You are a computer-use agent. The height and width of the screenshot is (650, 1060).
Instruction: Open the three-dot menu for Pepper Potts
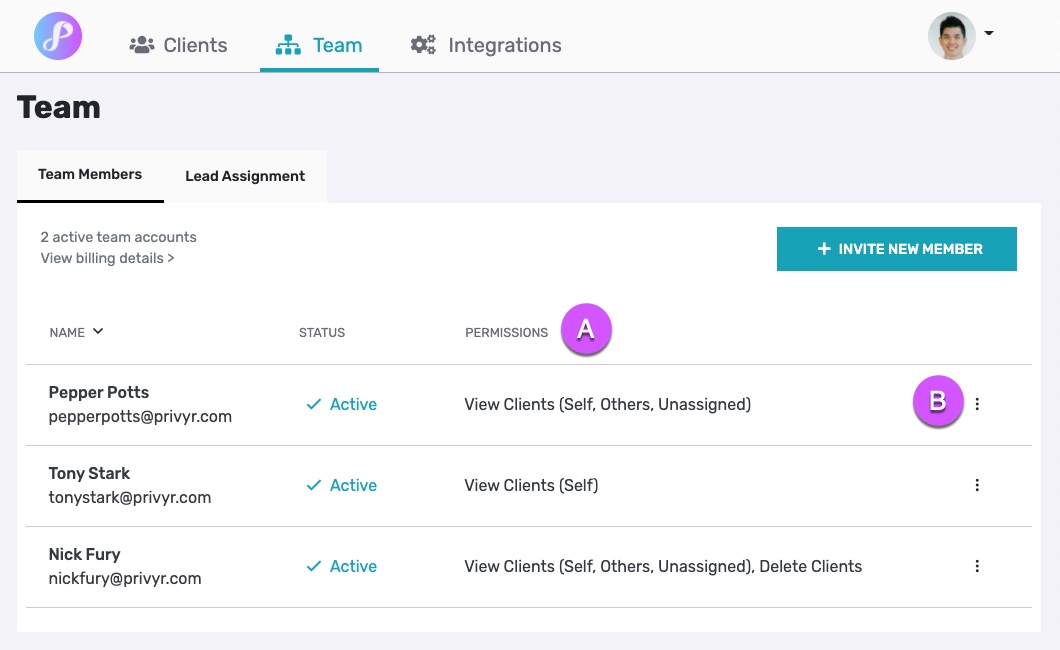pos(977,404)
